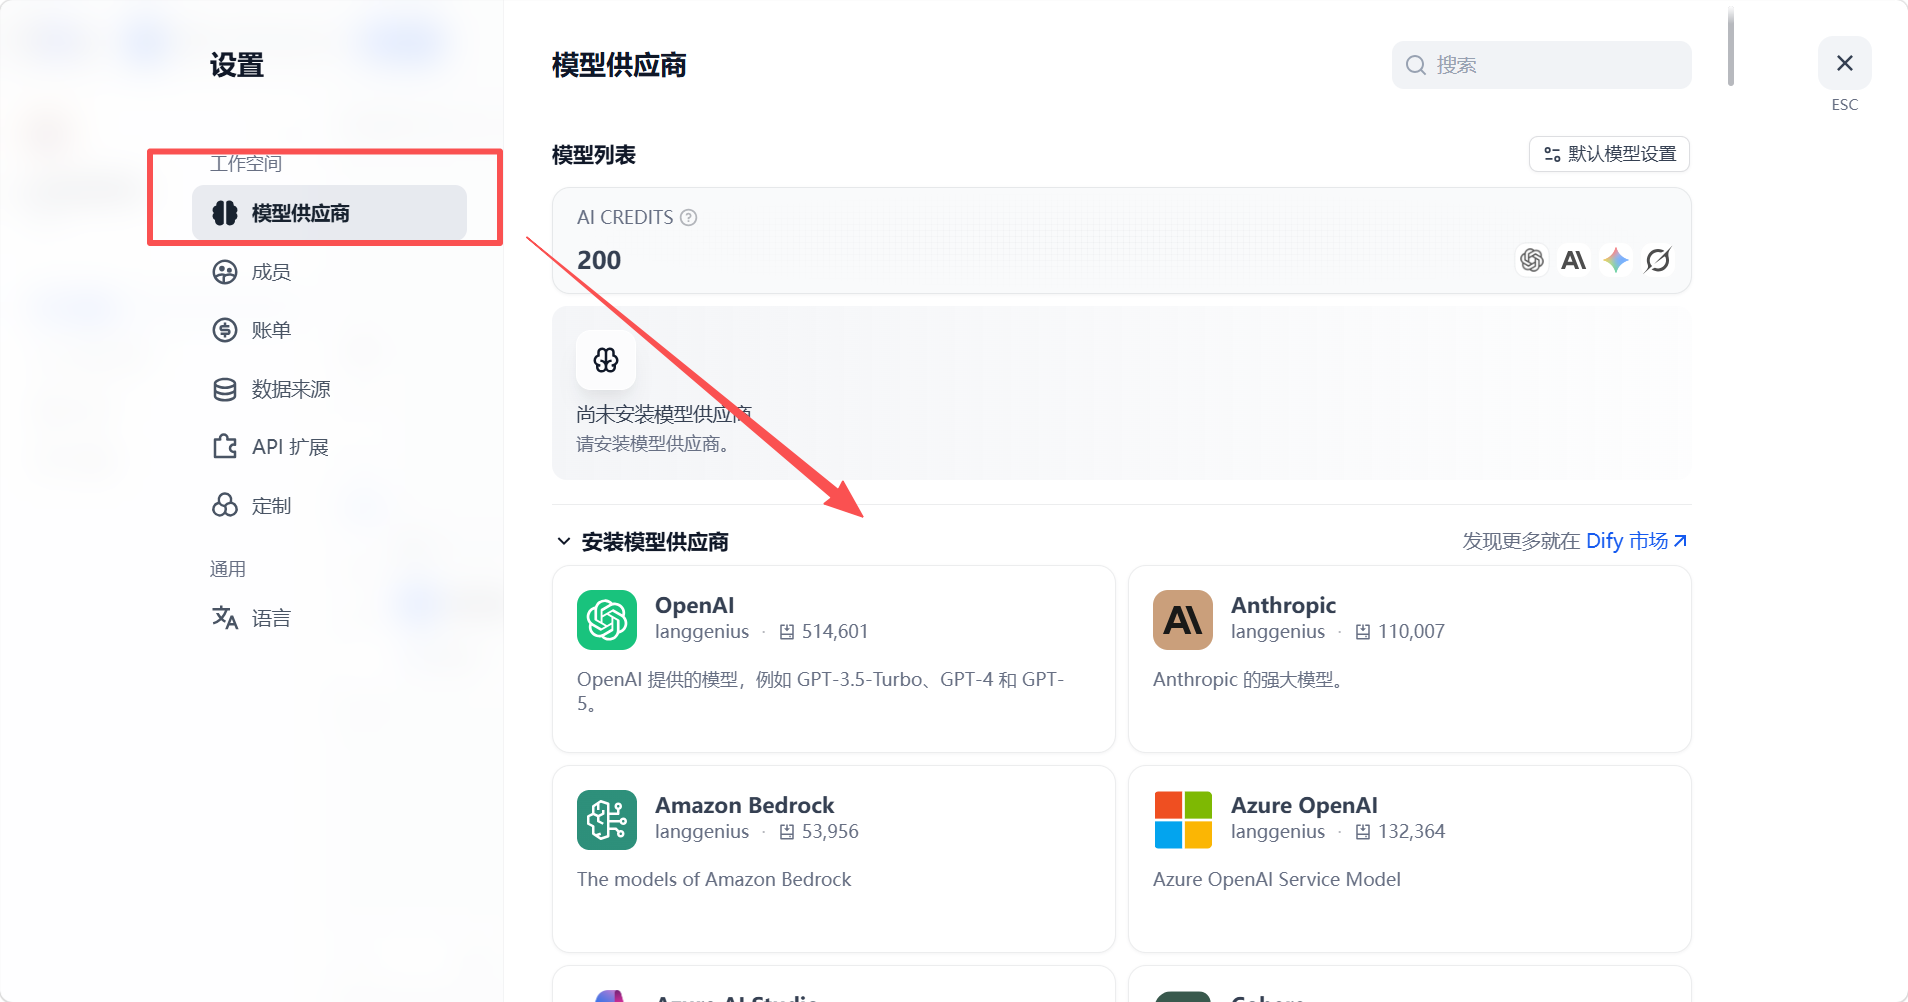Click the Anthropic logo in credits card
Image resolution: width=1908 pixels, height=1002 pixels.
tap(1573, 260)
